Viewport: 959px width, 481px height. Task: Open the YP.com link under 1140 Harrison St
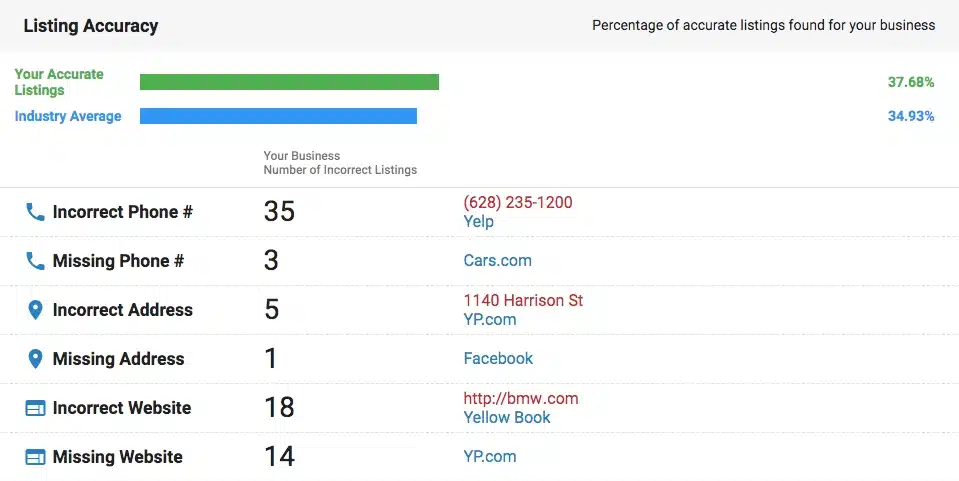pos(489,320)
